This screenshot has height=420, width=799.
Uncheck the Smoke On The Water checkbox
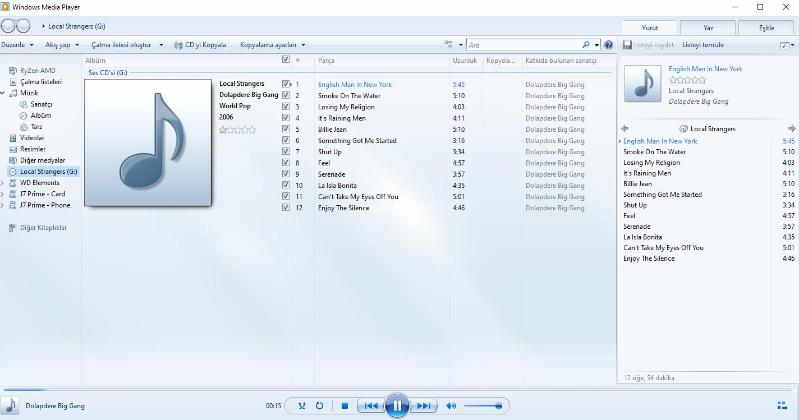tap(286, 95)
